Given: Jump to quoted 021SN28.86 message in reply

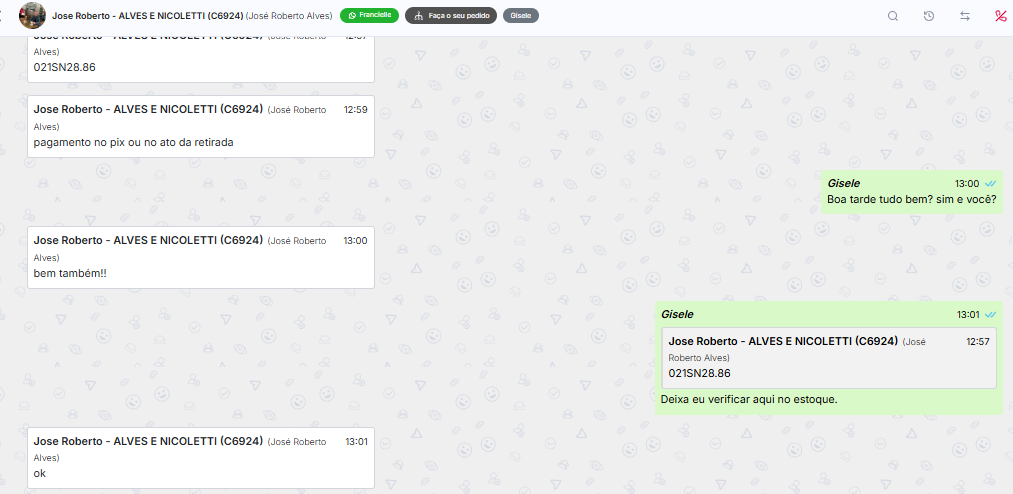Looking at the screenshot, I should pyautogui.click(x=829, y=358).
